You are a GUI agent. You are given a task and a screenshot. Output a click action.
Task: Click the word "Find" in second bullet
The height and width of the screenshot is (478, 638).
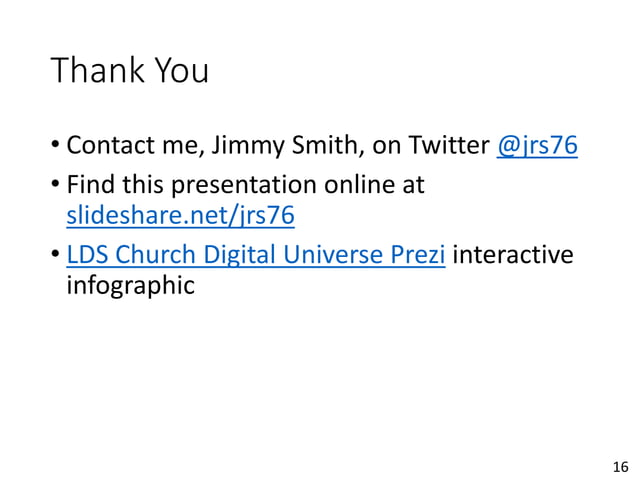coord(90,186)
